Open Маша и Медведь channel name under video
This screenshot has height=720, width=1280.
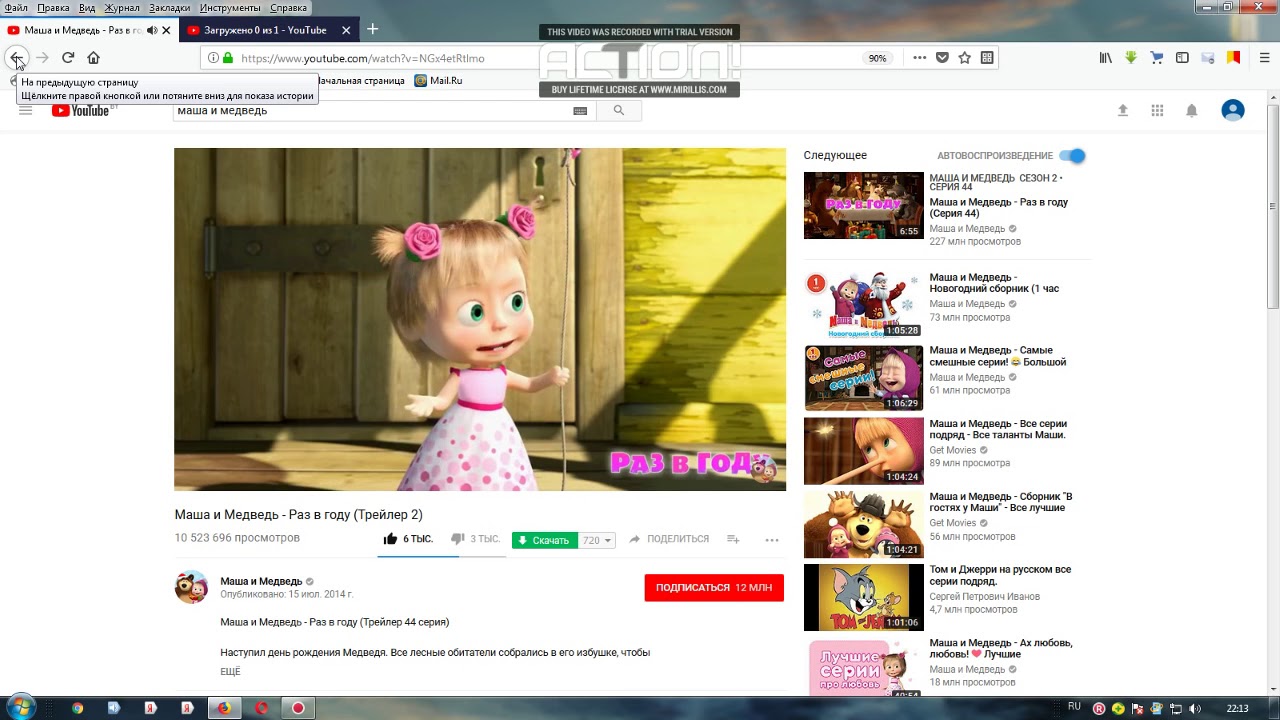[261, 581]
